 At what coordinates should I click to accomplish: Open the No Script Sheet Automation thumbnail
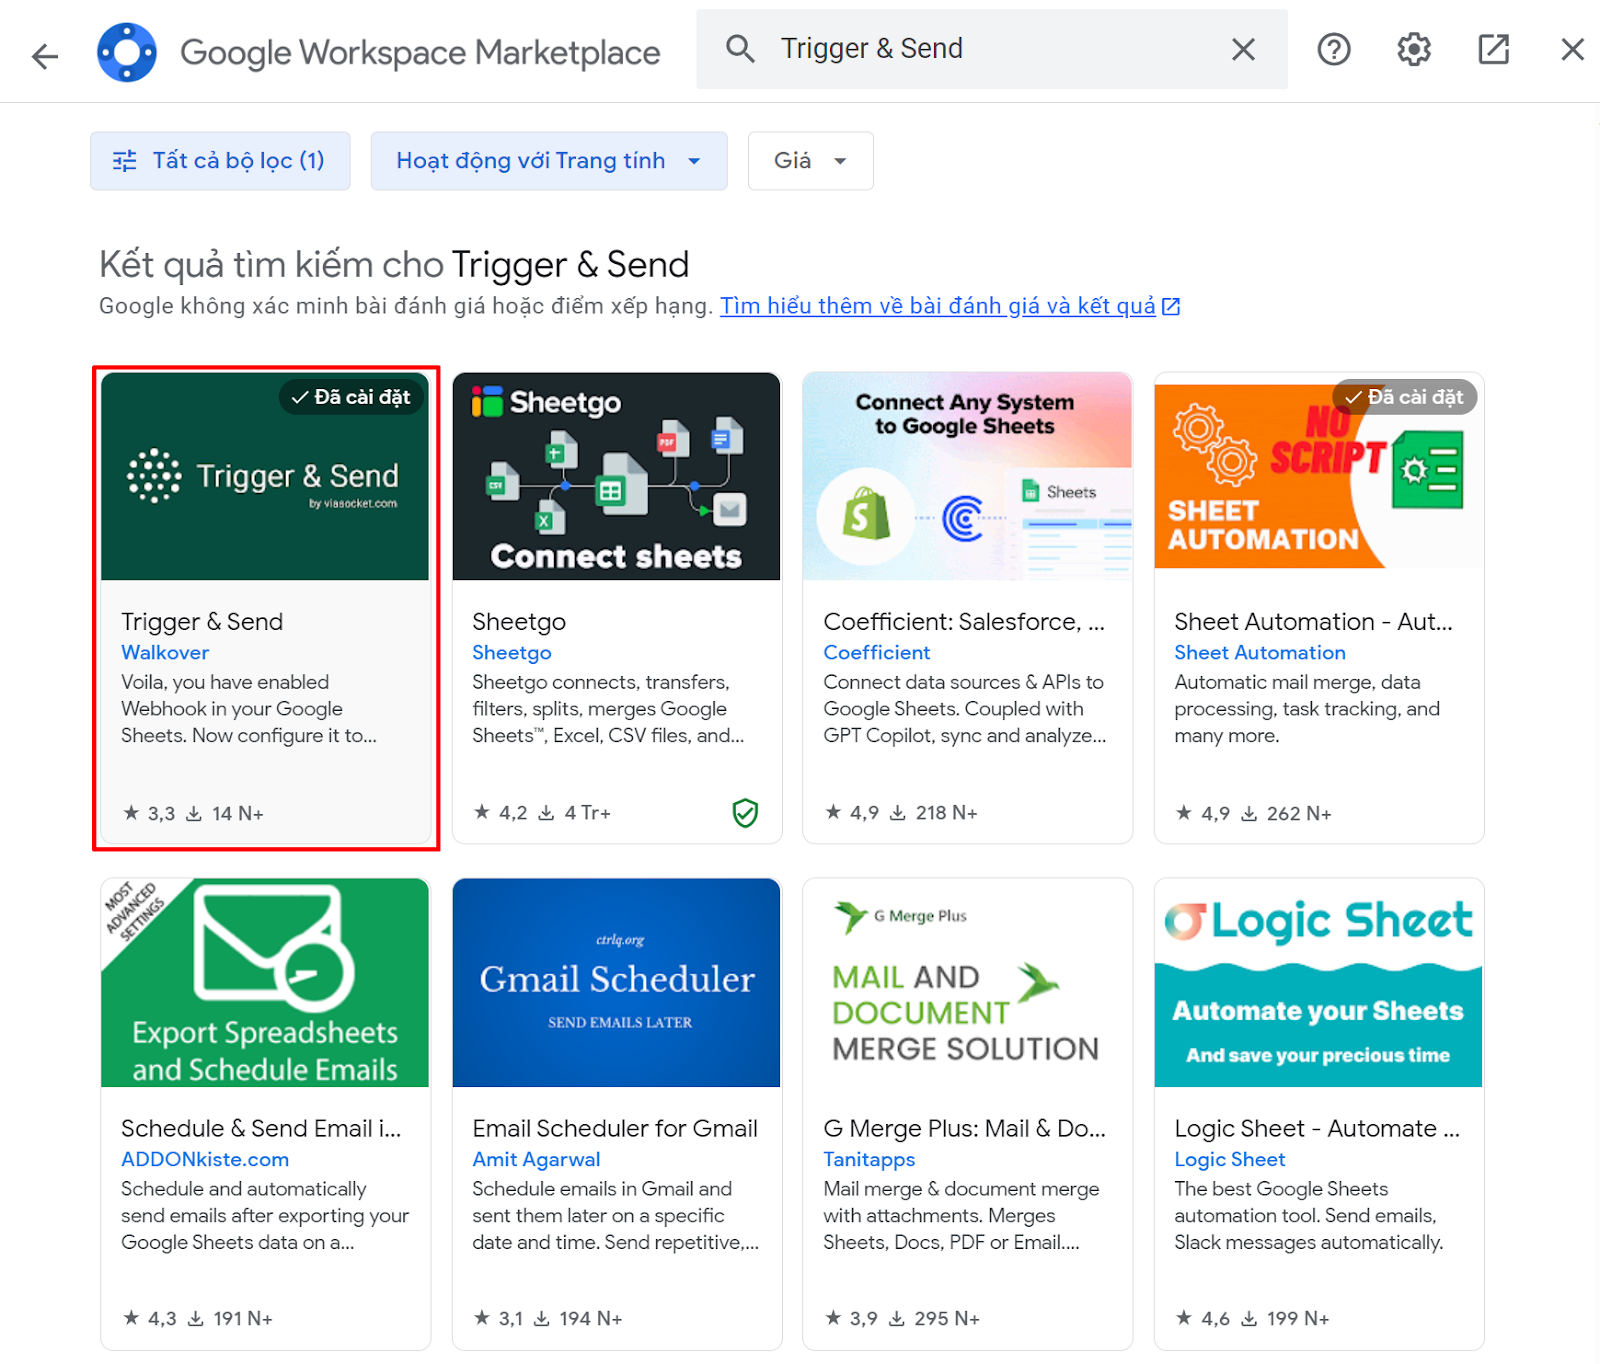click(x=1318, y=476)
